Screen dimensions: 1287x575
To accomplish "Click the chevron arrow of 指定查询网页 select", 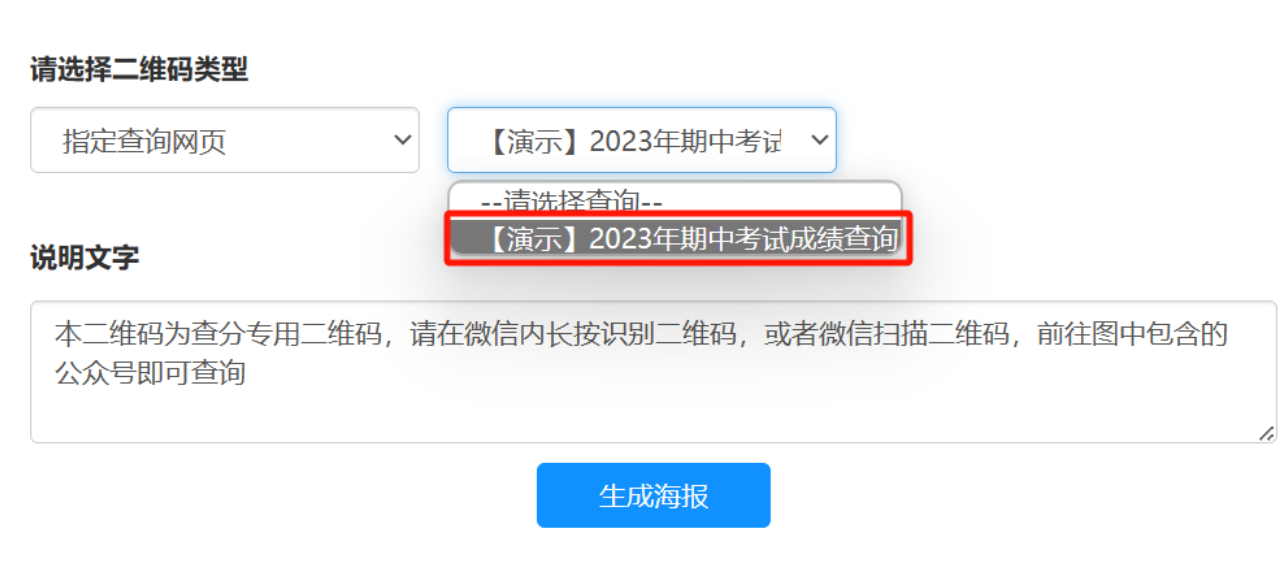I will tap(402, 140).
